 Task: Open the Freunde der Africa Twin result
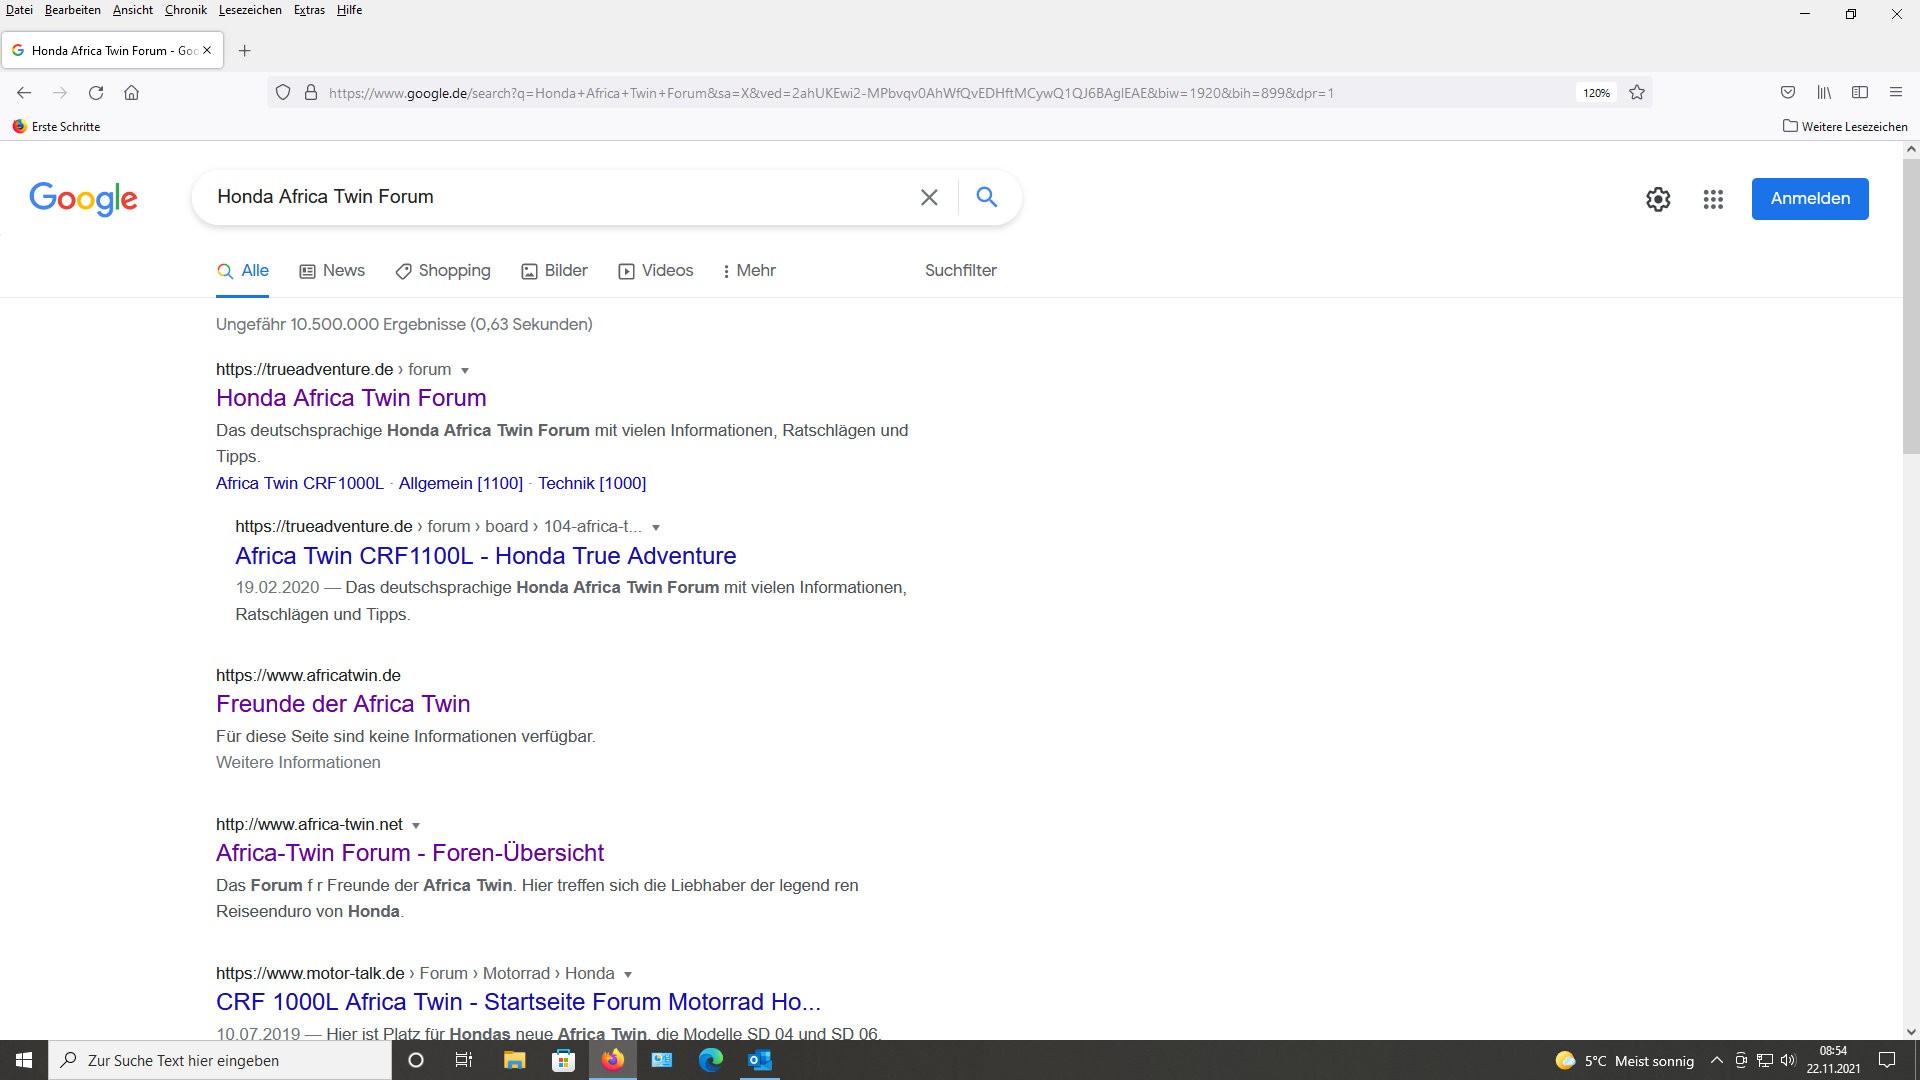click(x=343, y=704)
